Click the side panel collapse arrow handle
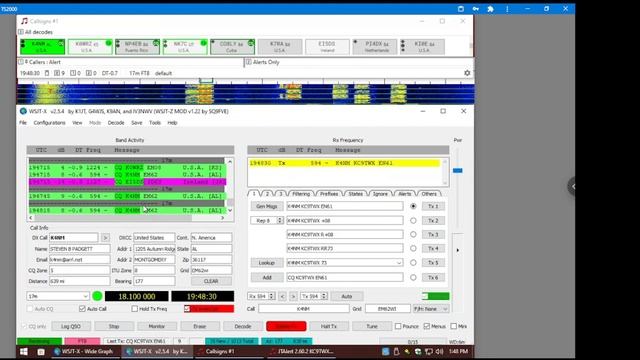Image resolution: width=640 pixels, height=360 pixels. tap(573, 187)
